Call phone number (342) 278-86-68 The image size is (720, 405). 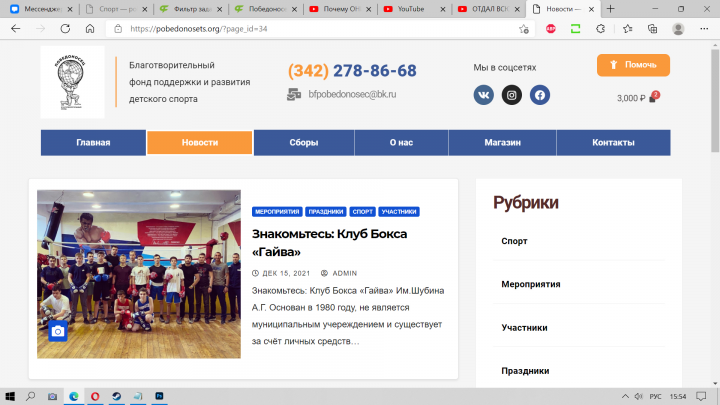click(x=352, y=71)
